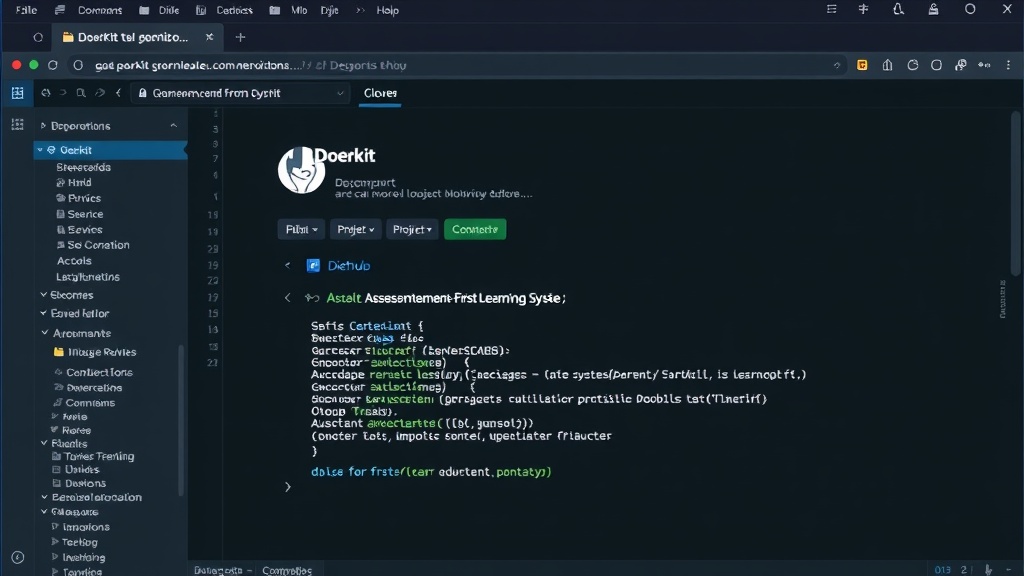Collapse the Sleomes section
Viewport: 1024px width, 576px height.
[x=44, y=295]
